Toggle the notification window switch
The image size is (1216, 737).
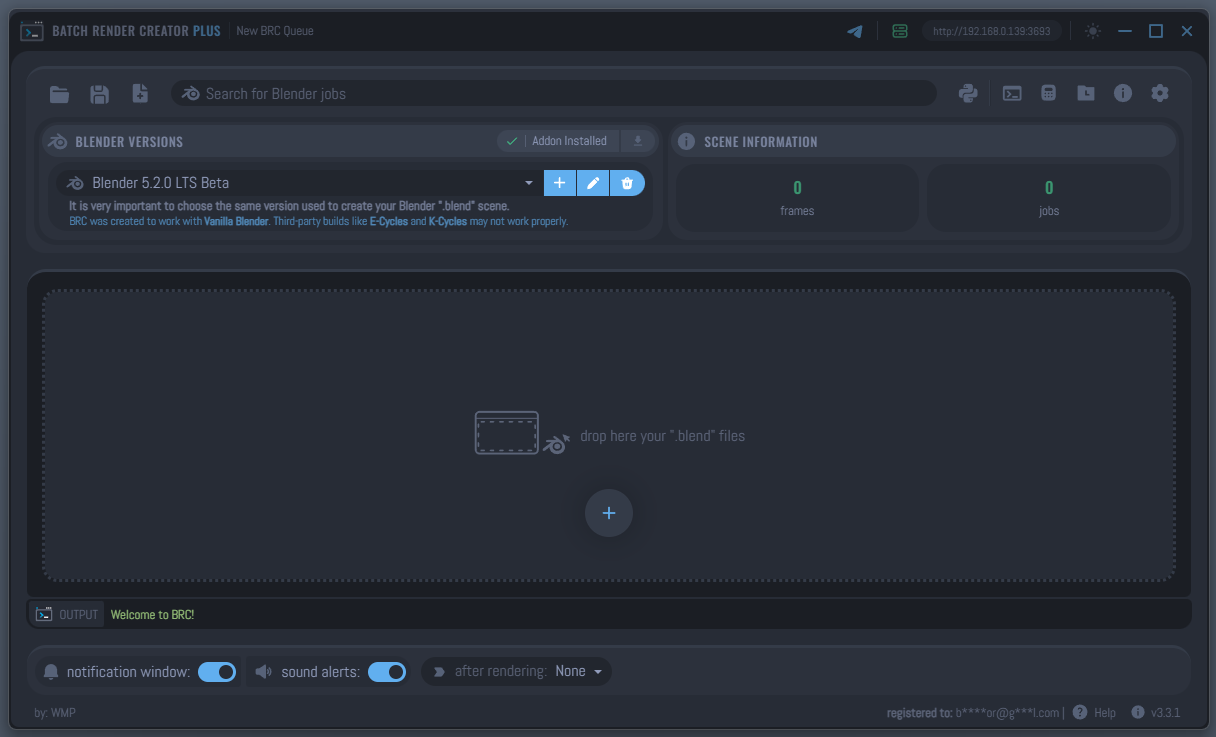[217, 672]
